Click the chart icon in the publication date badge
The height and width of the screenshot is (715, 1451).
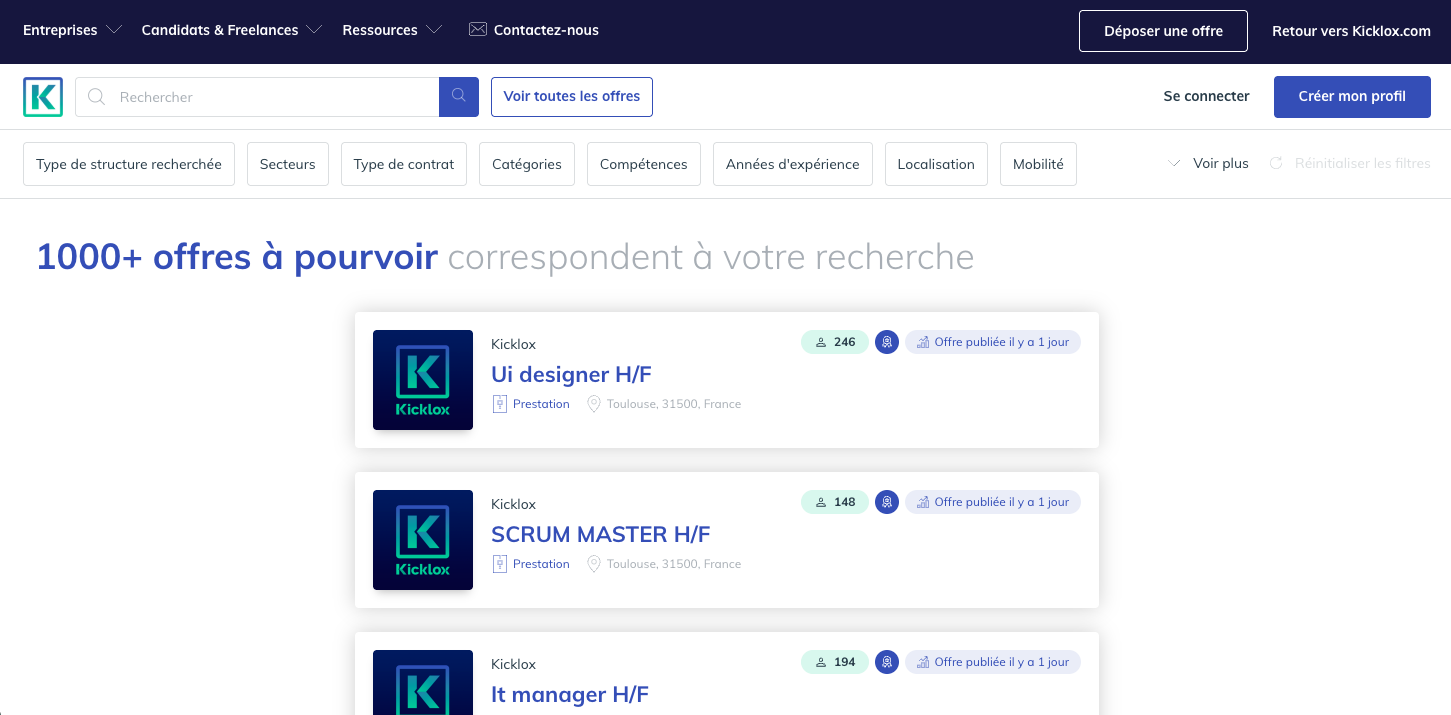pos(922,341)
